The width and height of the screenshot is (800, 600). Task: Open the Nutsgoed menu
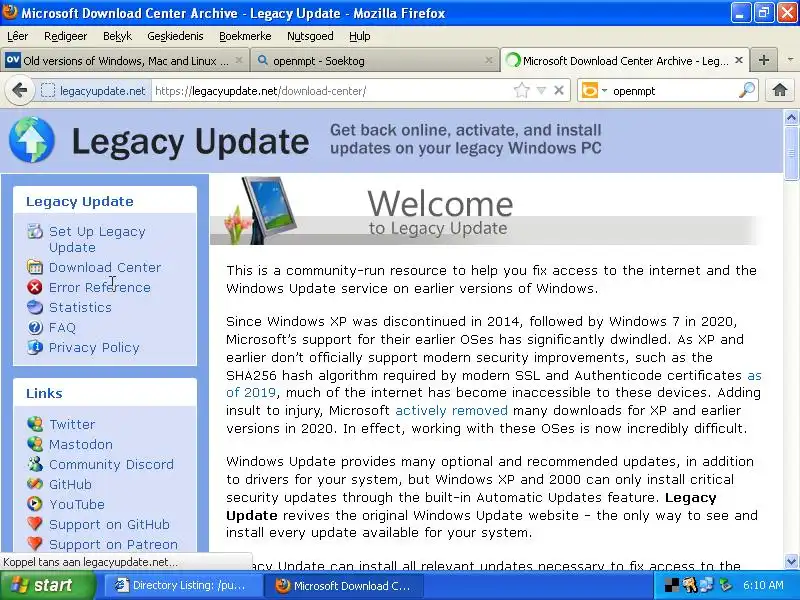pyautogui.click(x=310, y=36)
